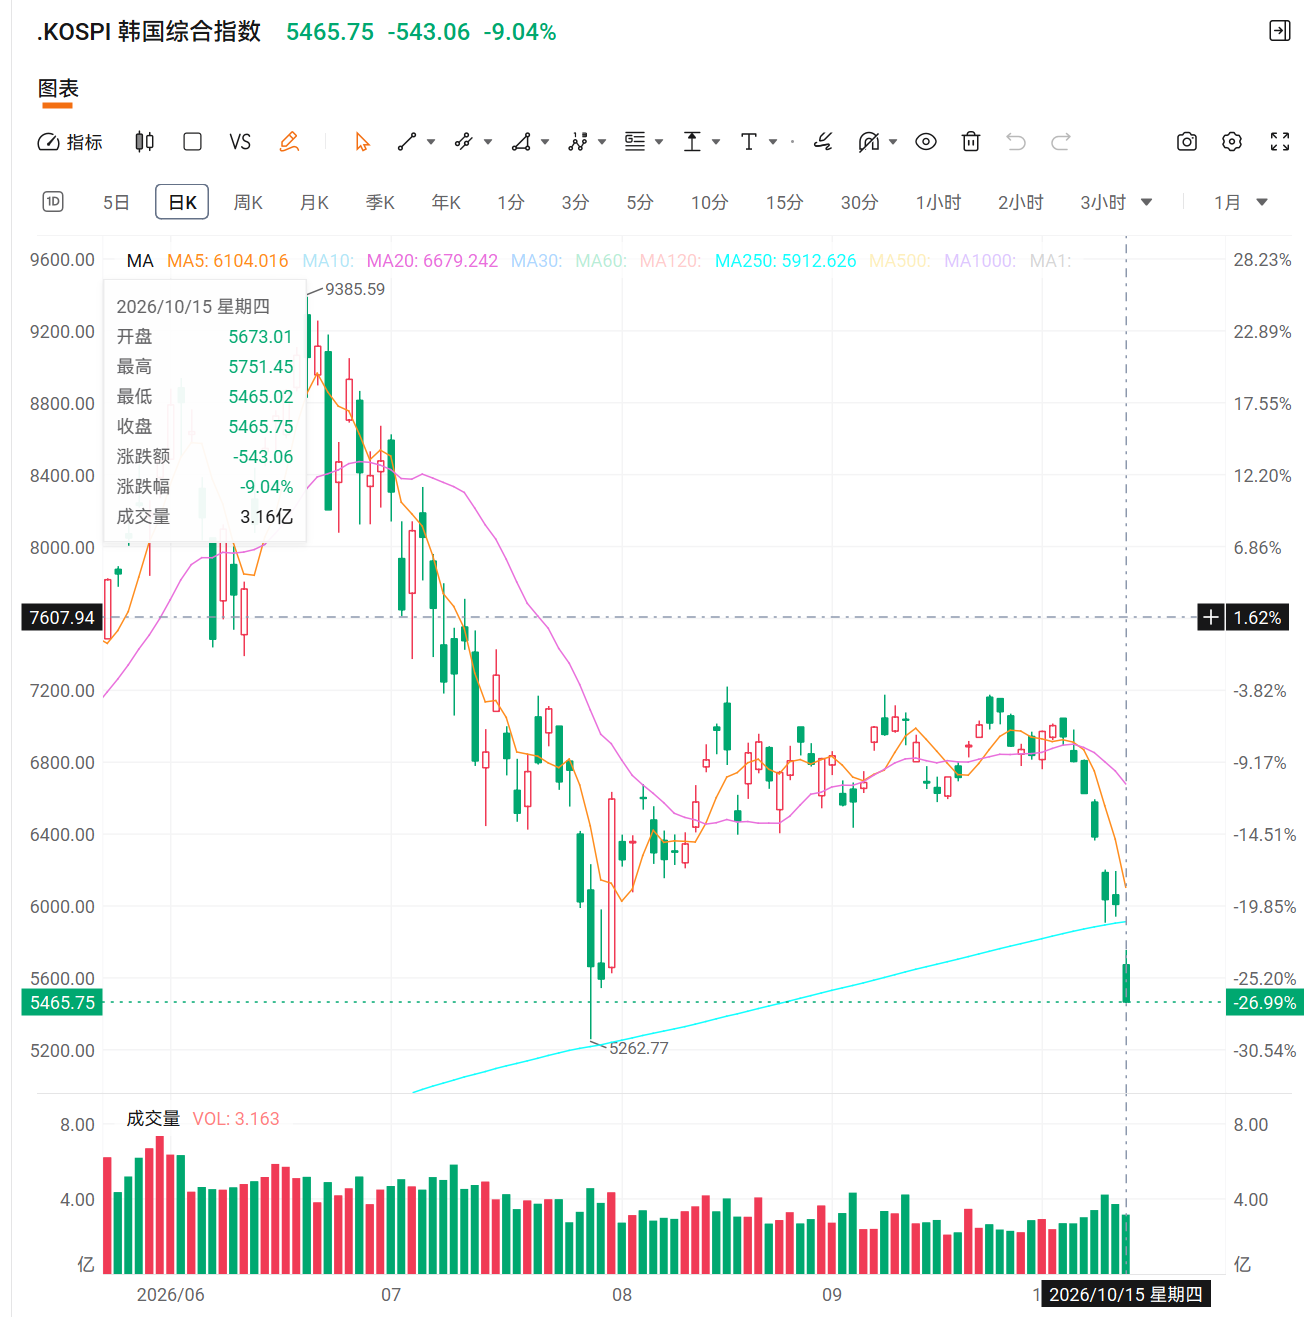Open chart settings gear icon
The image size is (1308, 1317).
(1232, 142)
